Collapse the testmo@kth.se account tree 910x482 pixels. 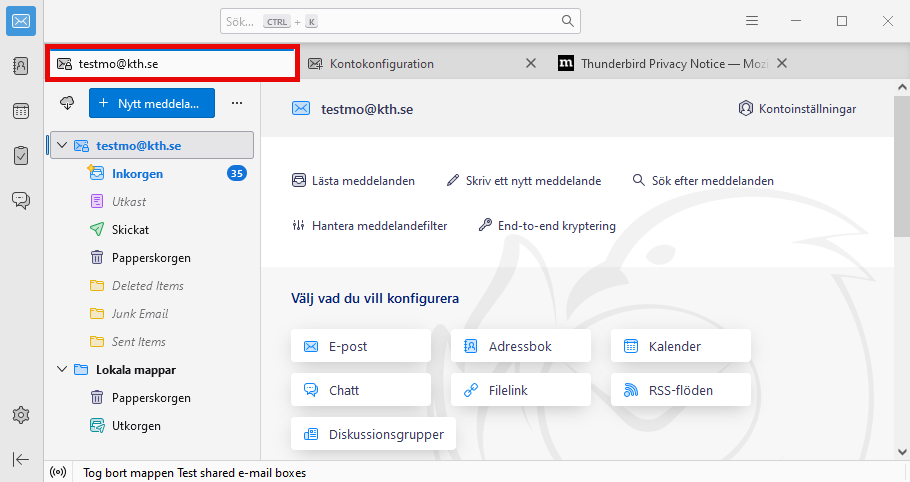(62, 146)
